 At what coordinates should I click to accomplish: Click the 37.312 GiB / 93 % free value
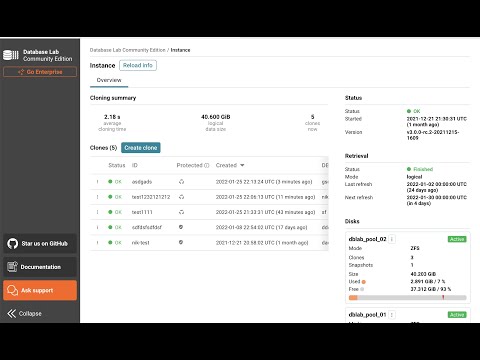pyautogui.click(x=431, y=289)
